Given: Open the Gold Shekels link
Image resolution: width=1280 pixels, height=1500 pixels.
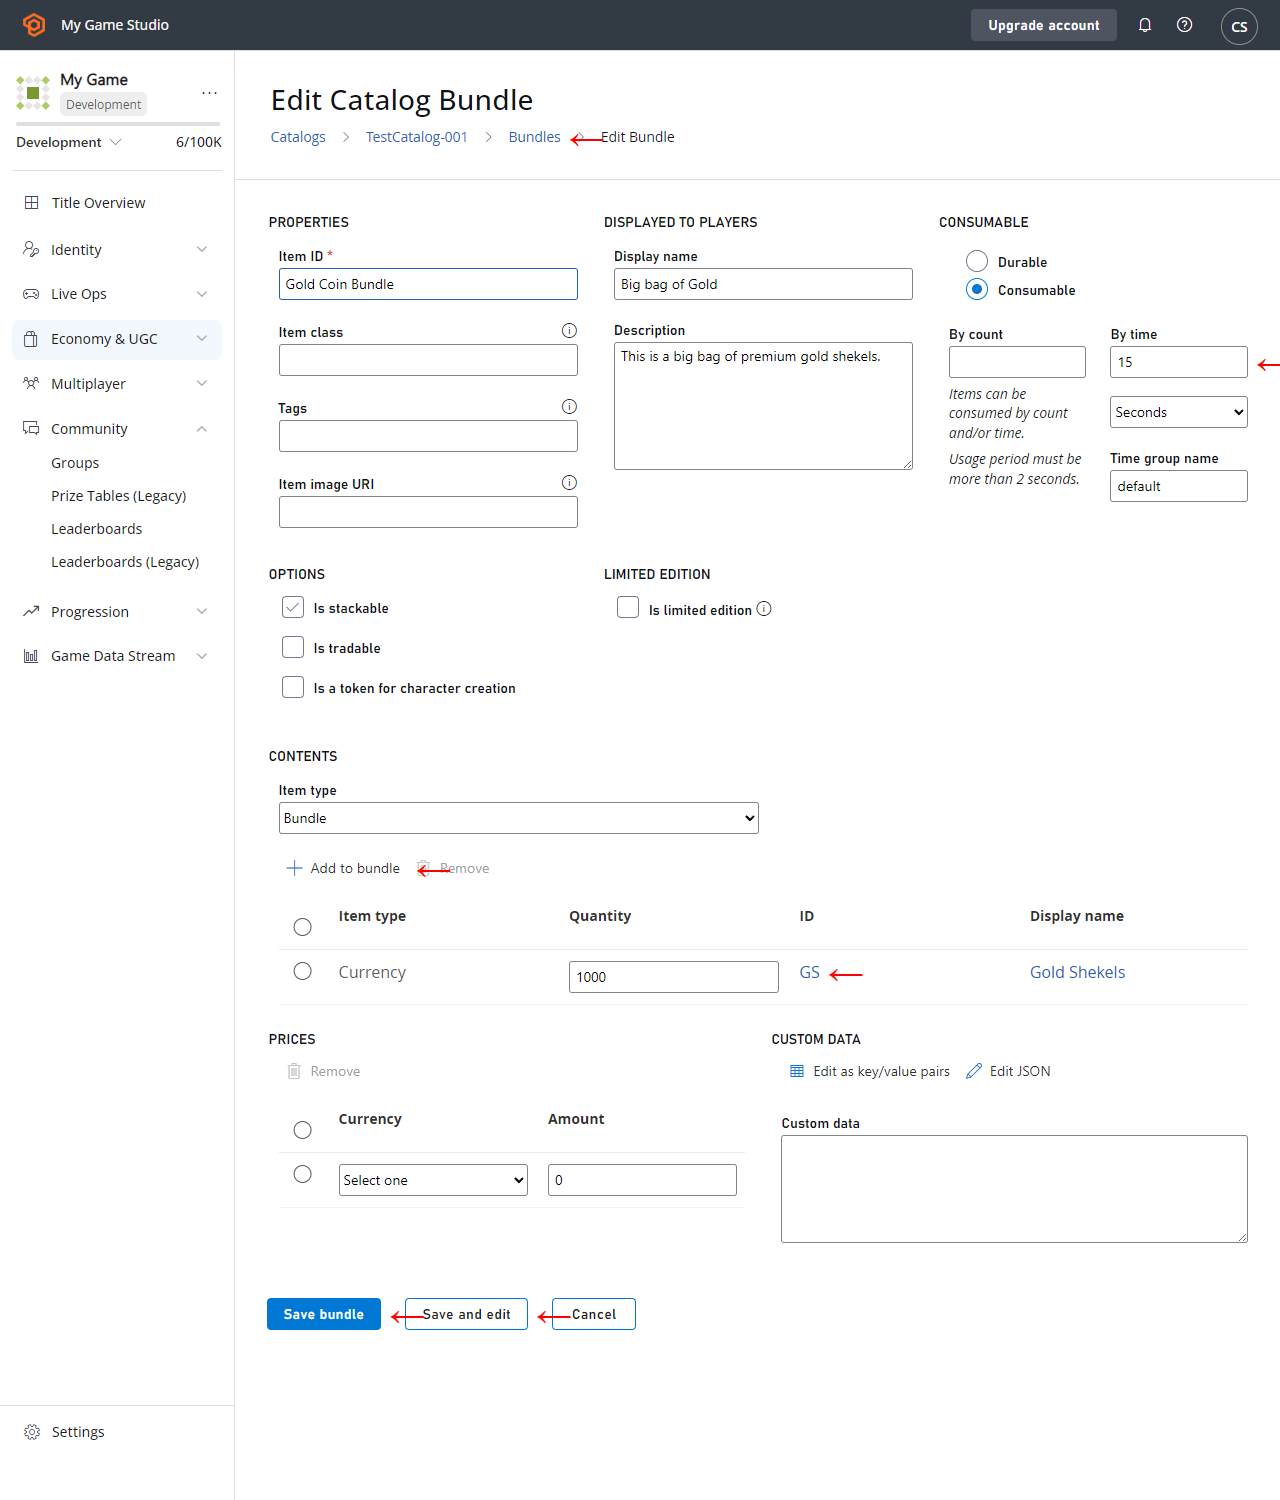Looking at the screenshot, I should pos(1078,972).
